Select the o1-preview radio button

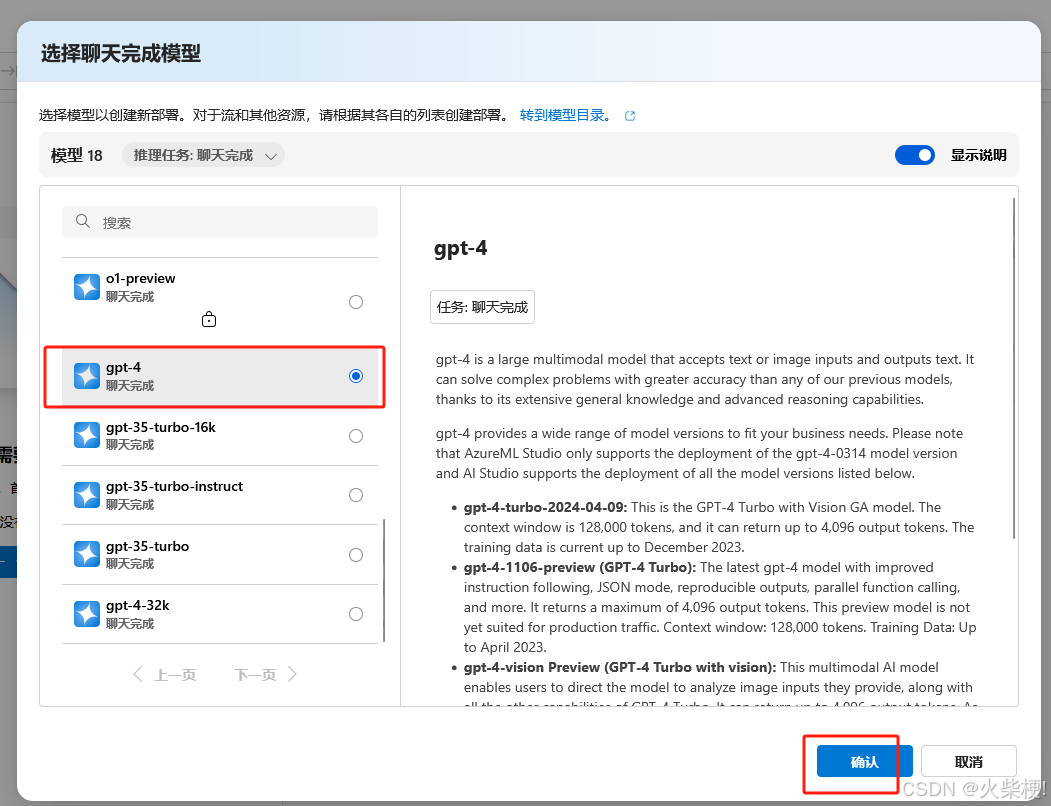click(x=356, y=302)
